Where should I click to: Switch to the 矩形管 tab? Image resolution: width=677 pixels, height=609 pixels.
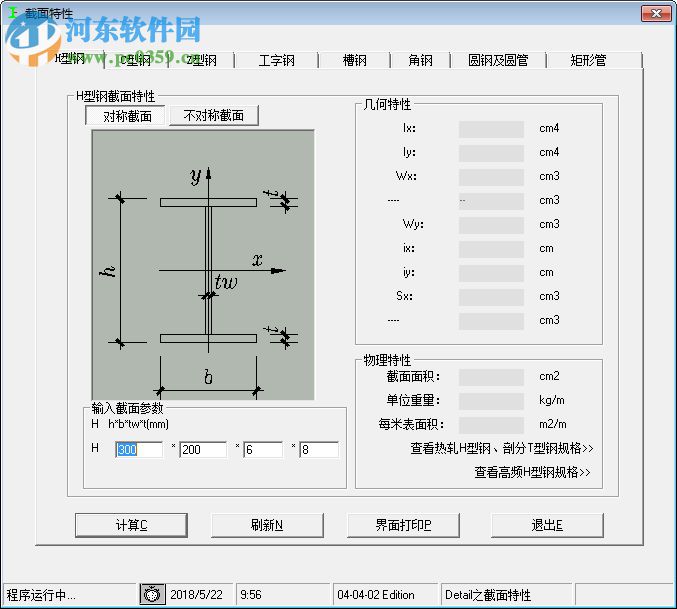588,60
